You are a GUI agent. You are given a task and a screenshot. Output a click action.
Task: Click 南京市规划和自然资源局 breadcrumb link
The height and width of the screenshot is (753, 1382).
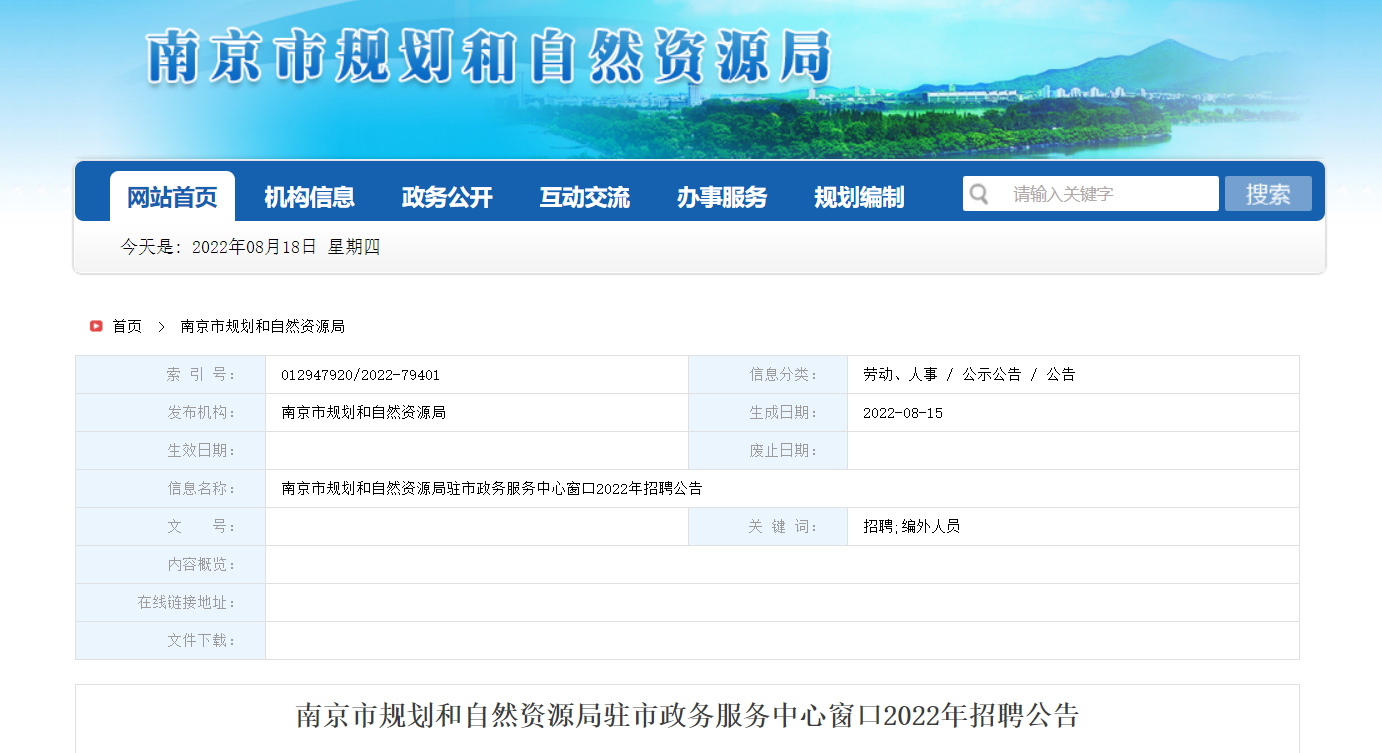[x=262, y=326]
